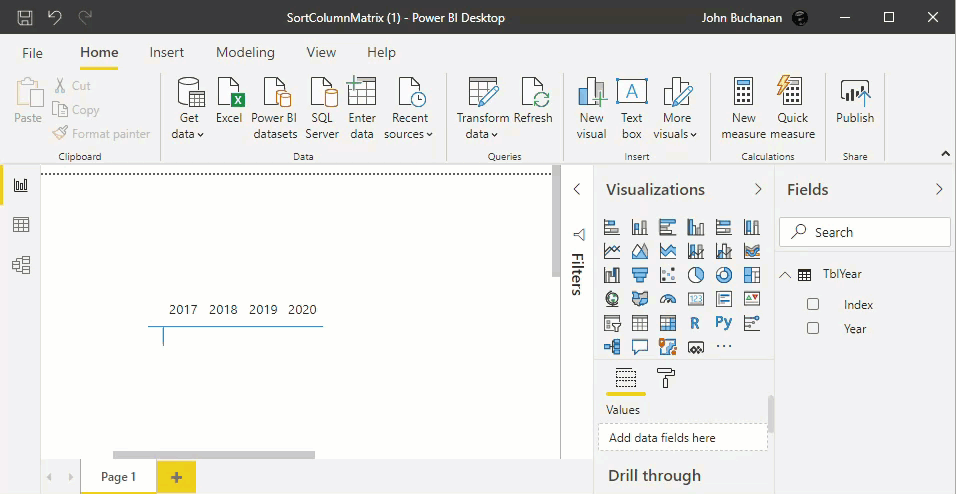Screen dimensions: 956x494
Task: Click the Excel data source button
Action: (229, 101)
